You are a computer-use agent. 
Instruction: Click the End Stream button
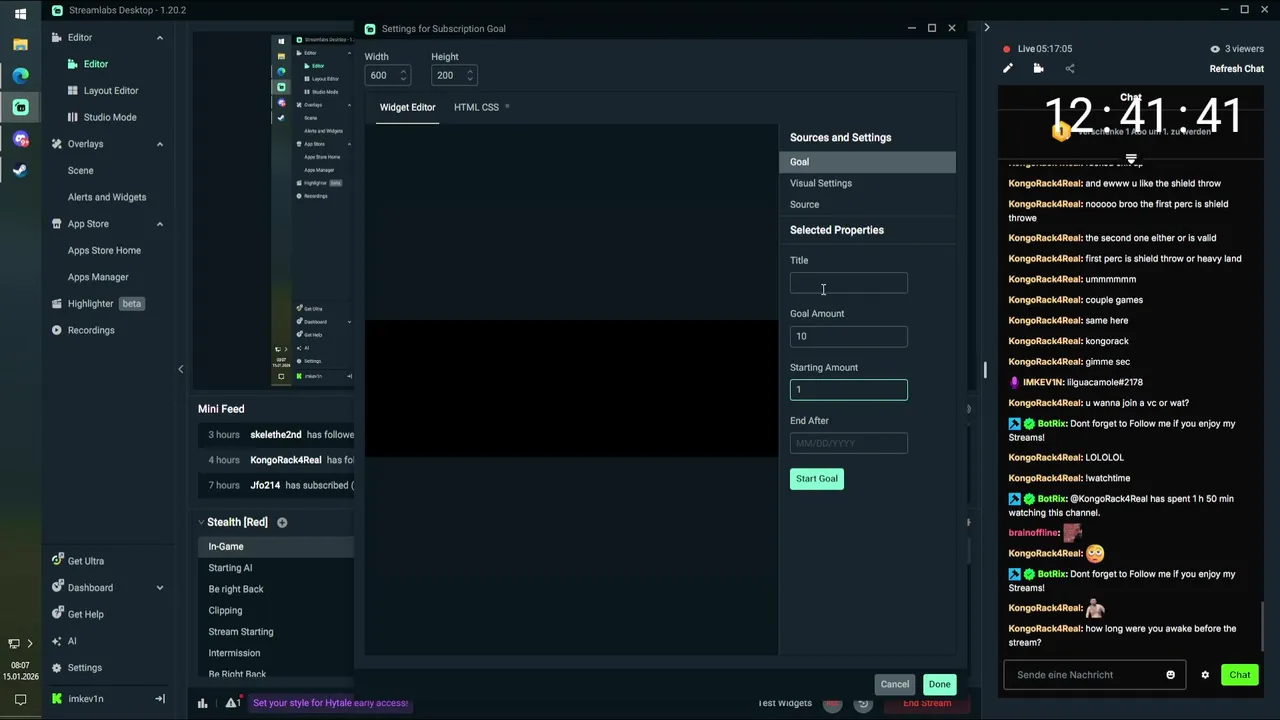click(927, 703)
